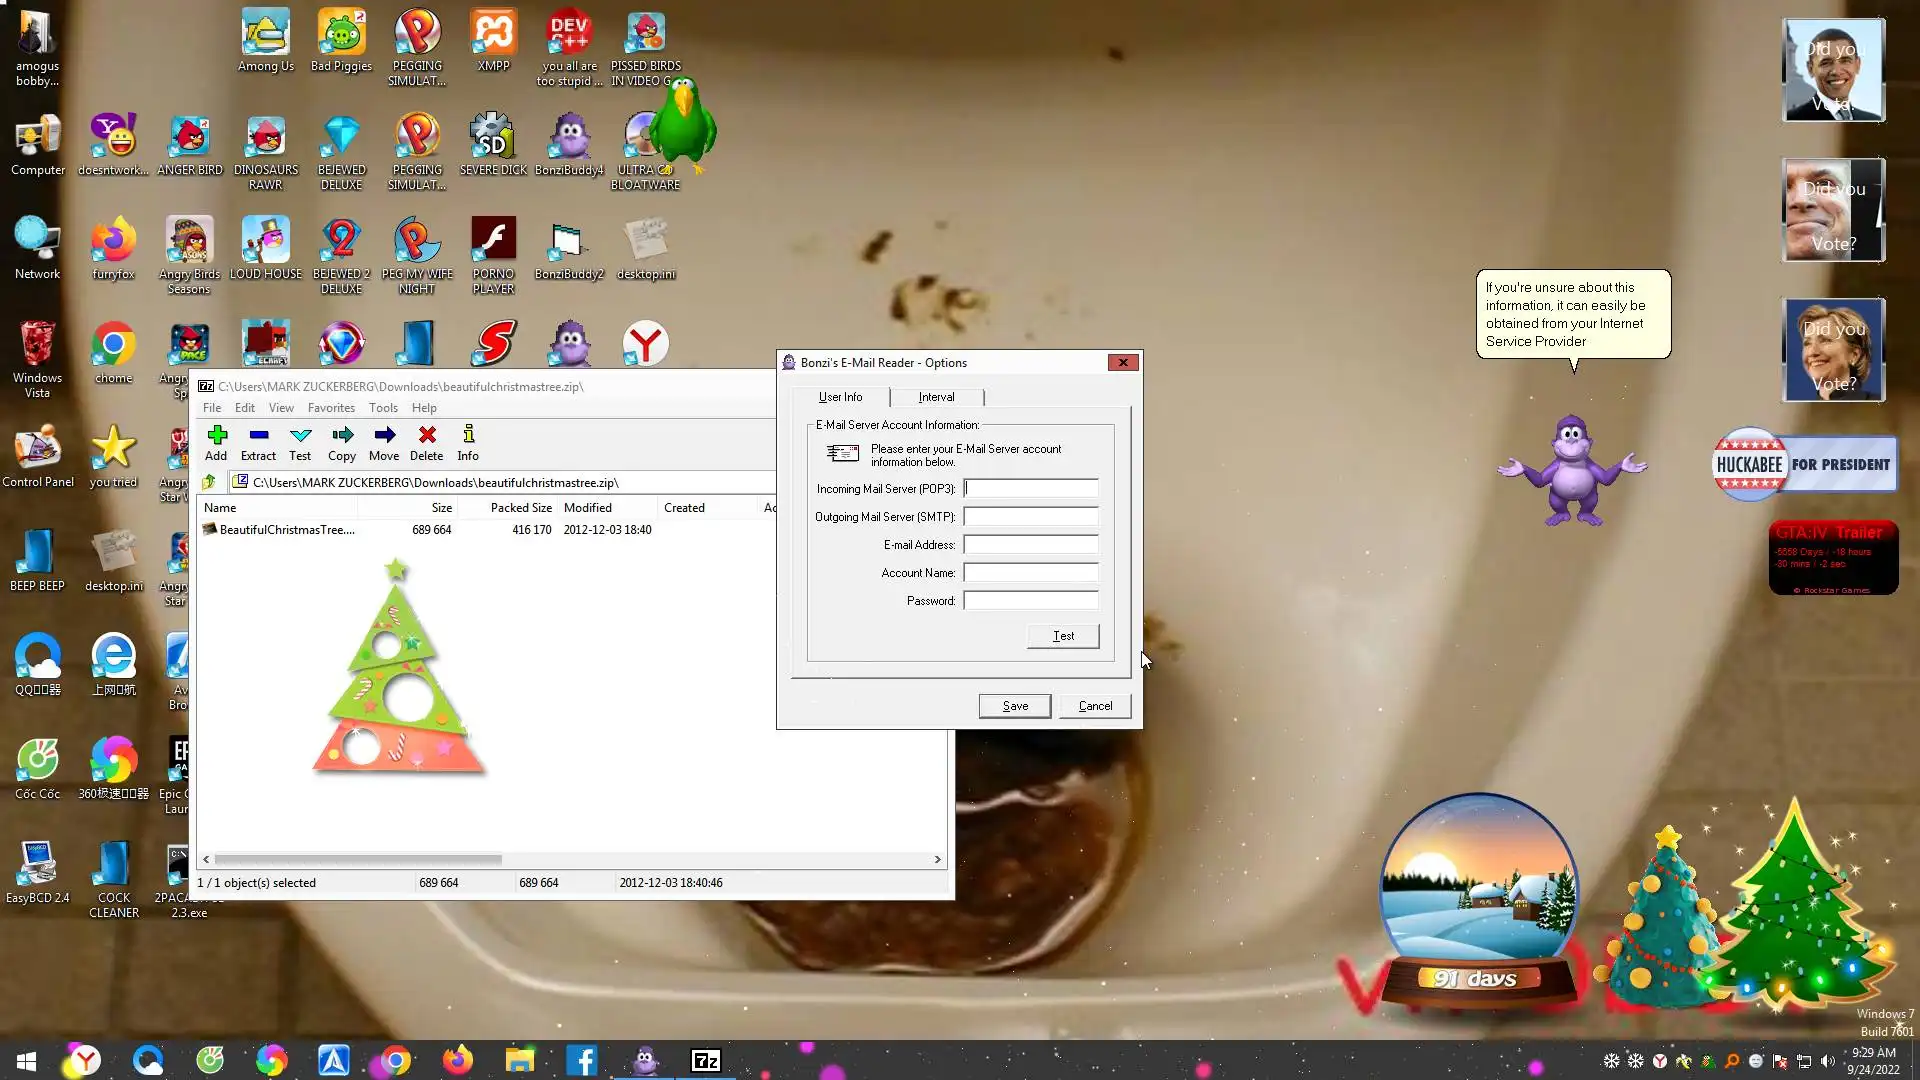
Task: Open the Facebook icon on the taskbar
Action: [581, 1060]
